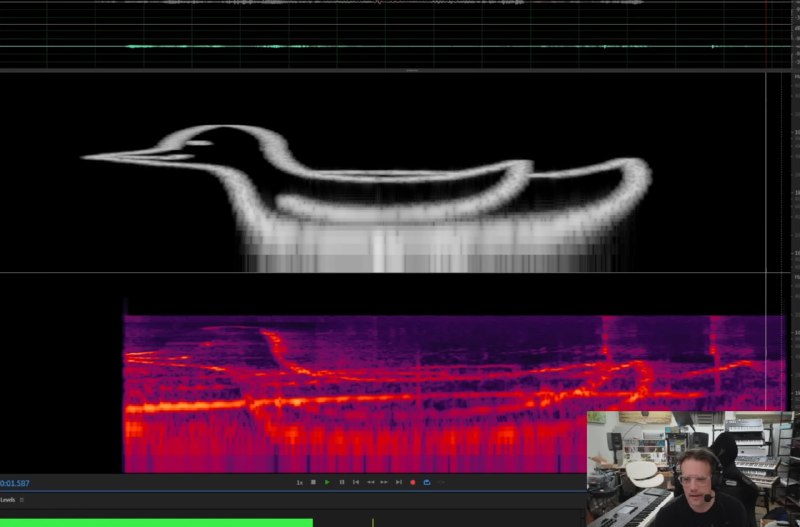Click the webcam video overlay

pyautogui.click(x=690, y=468)
